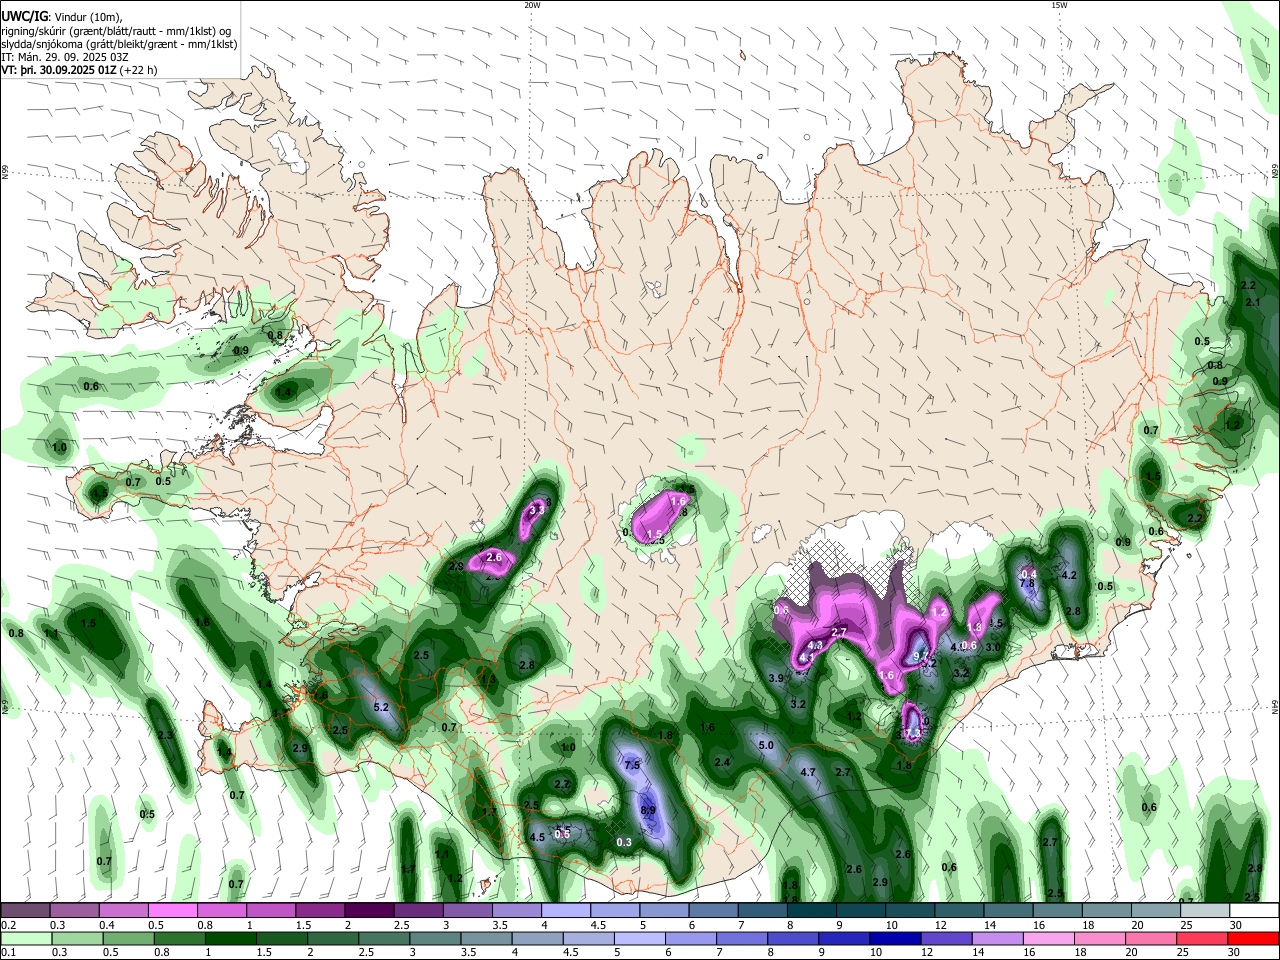The height and width of the screenshot is (960, 1280).
Task: Click the 5.2 precipitation value near Reykjavík
Action: click(x=381, y=707)
